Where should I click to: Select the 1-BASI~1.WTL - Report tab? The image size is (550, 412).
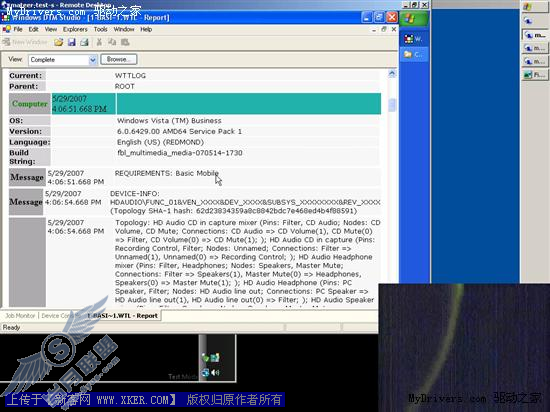[122, 316]
